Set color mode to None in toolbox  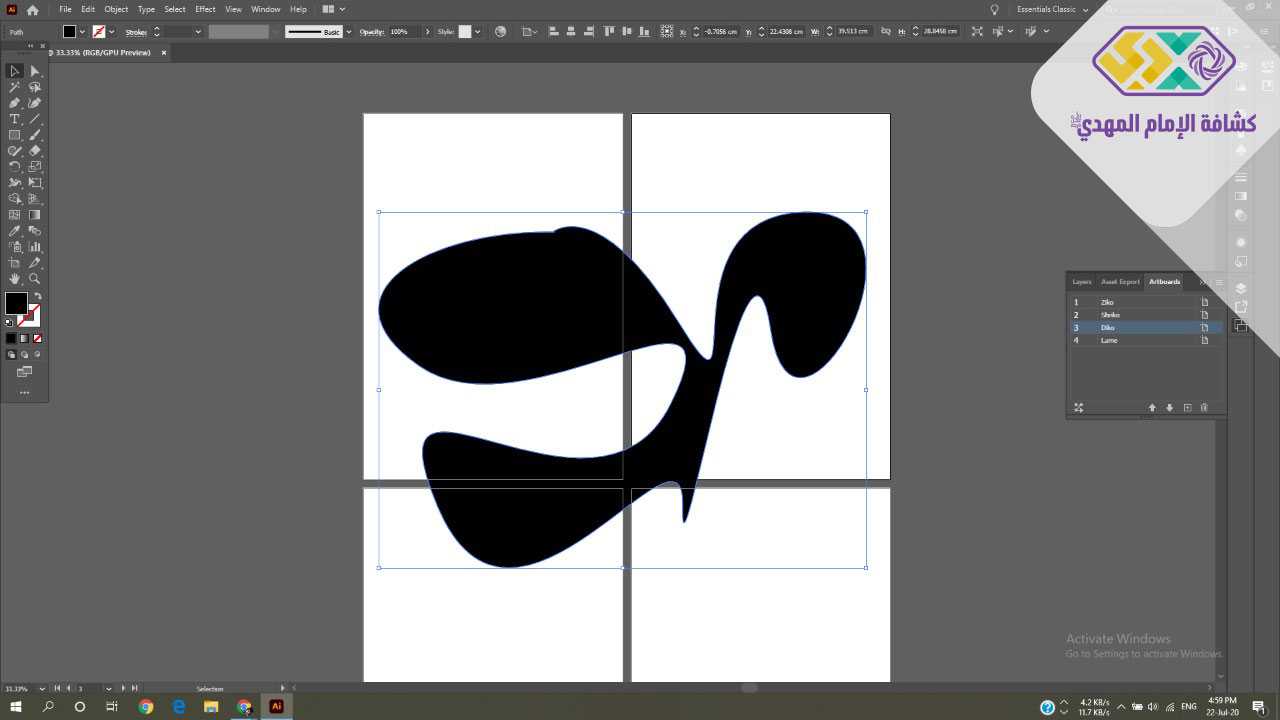[x=37, y=339]
